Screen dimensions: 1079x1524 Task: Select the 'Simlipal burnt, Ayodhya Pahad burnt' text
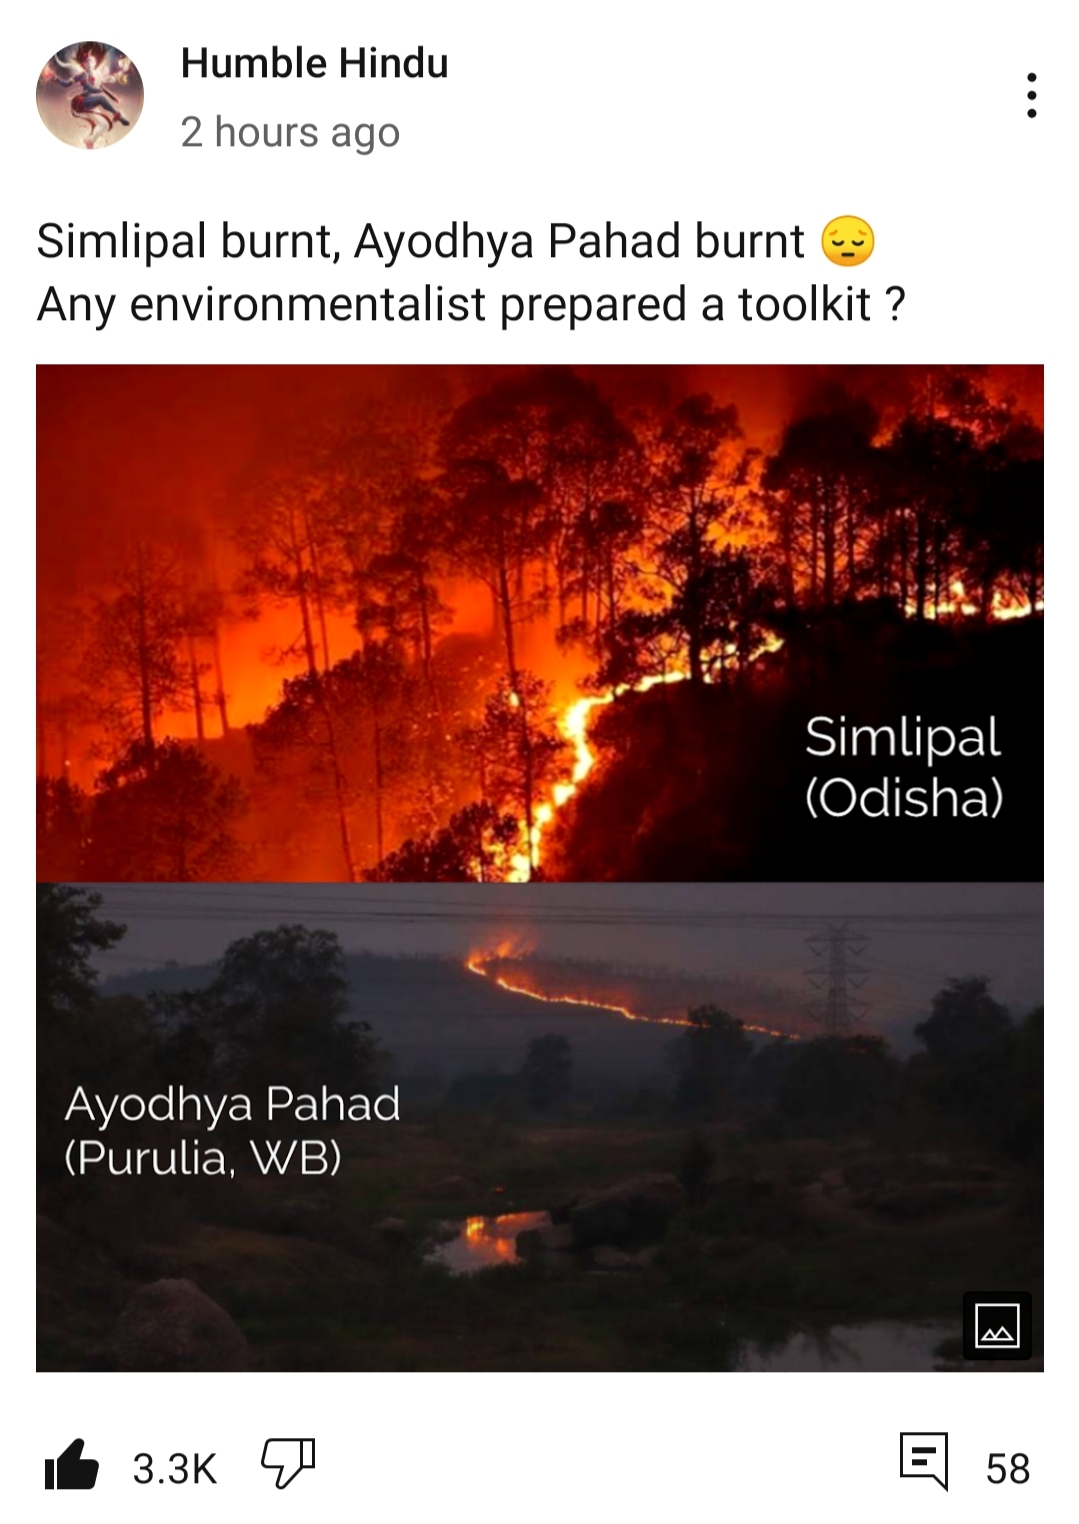420,242
